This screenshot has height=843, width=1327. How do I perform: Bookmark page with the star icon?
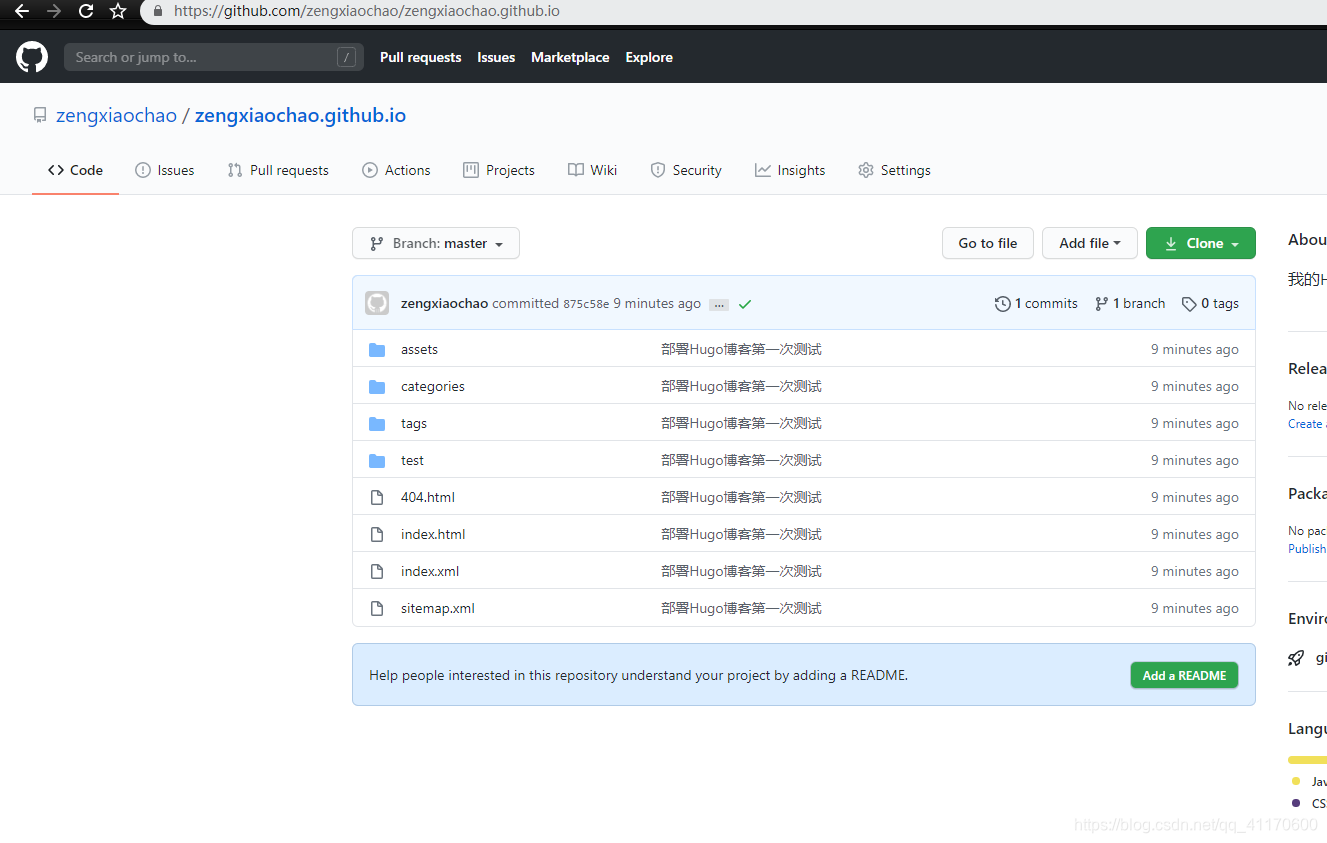(x=118, y=11)
